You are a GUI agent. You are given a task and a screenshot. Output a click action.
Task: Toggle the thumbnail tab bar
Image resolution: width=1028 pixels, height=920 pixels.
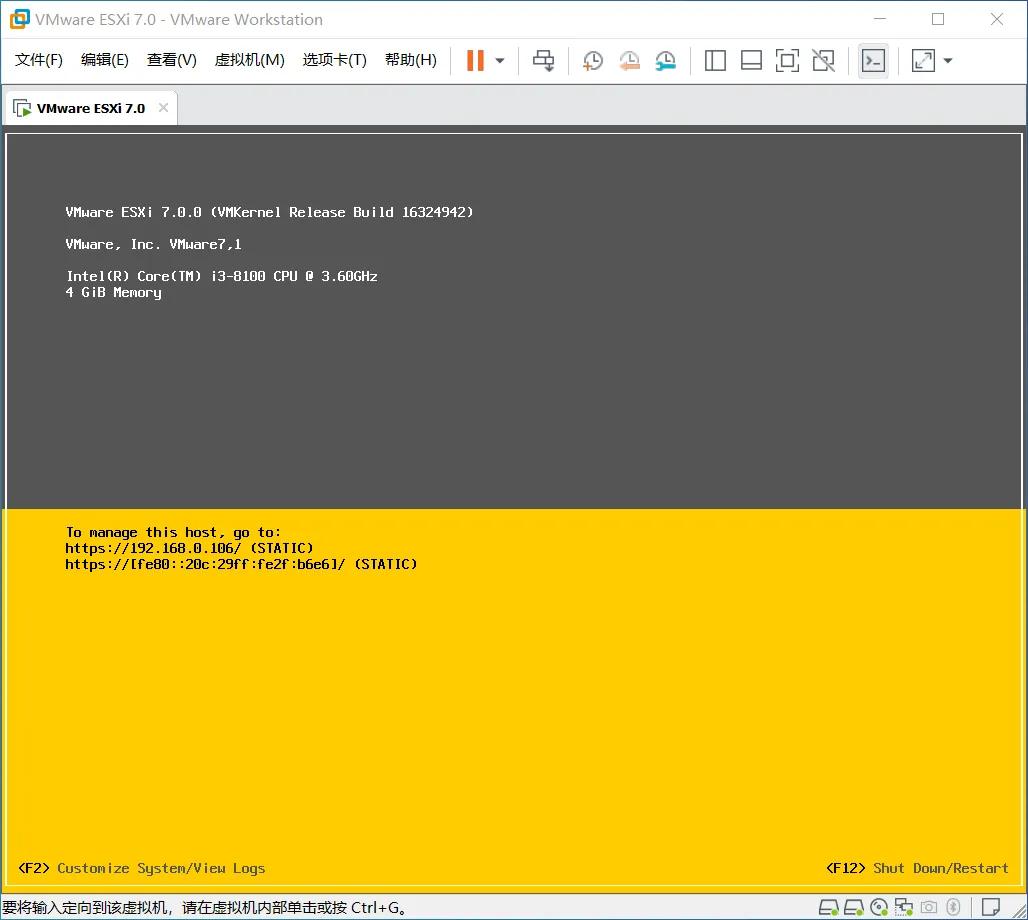[x=751, y=60]
